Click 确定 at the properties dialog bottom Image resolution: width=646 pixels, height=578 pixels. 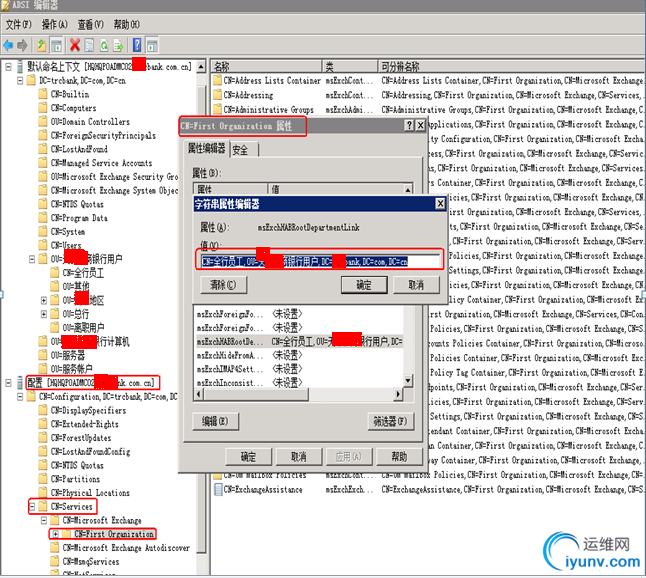pyautogui.click(x=248, y=456)
